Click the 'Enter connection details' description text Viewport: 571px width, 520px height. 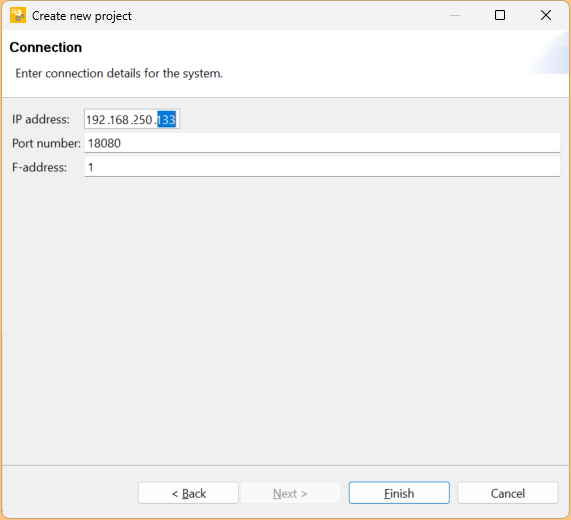point(119,74)
